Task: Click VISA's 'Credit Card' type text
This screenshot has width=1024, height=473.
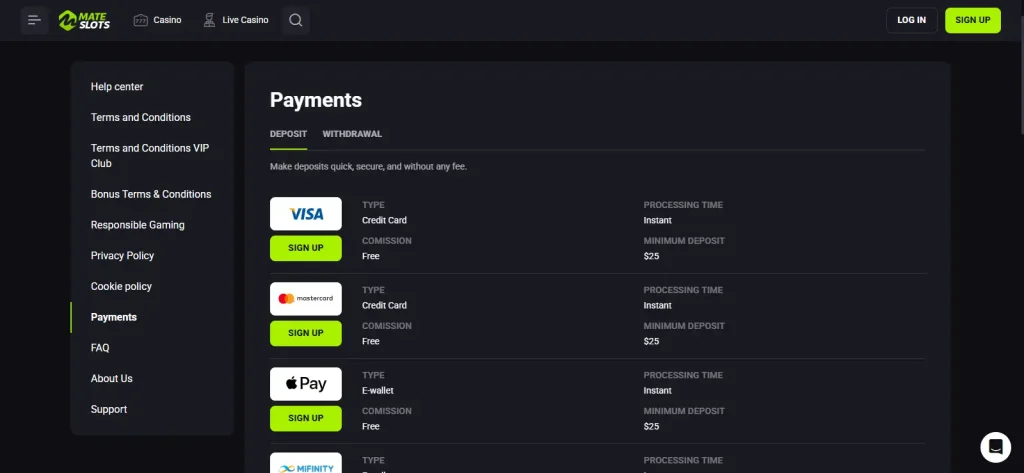Action: 384,220
